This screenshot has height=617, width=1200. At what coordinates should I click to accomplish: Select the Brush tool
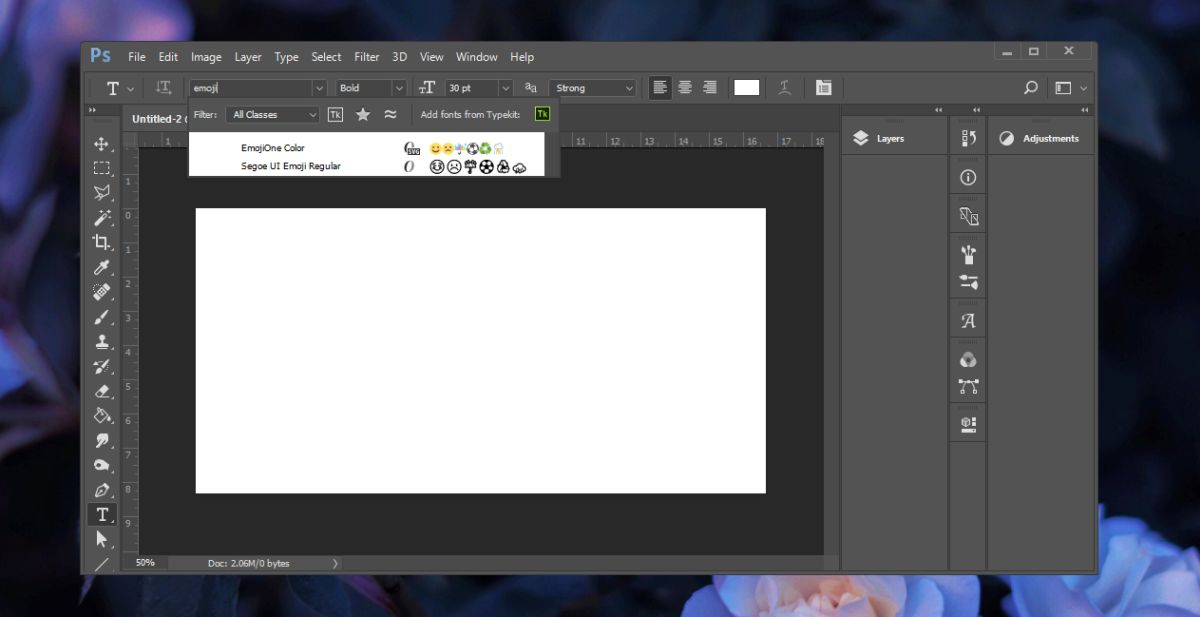pyautogui.click(x=101, y=317)
